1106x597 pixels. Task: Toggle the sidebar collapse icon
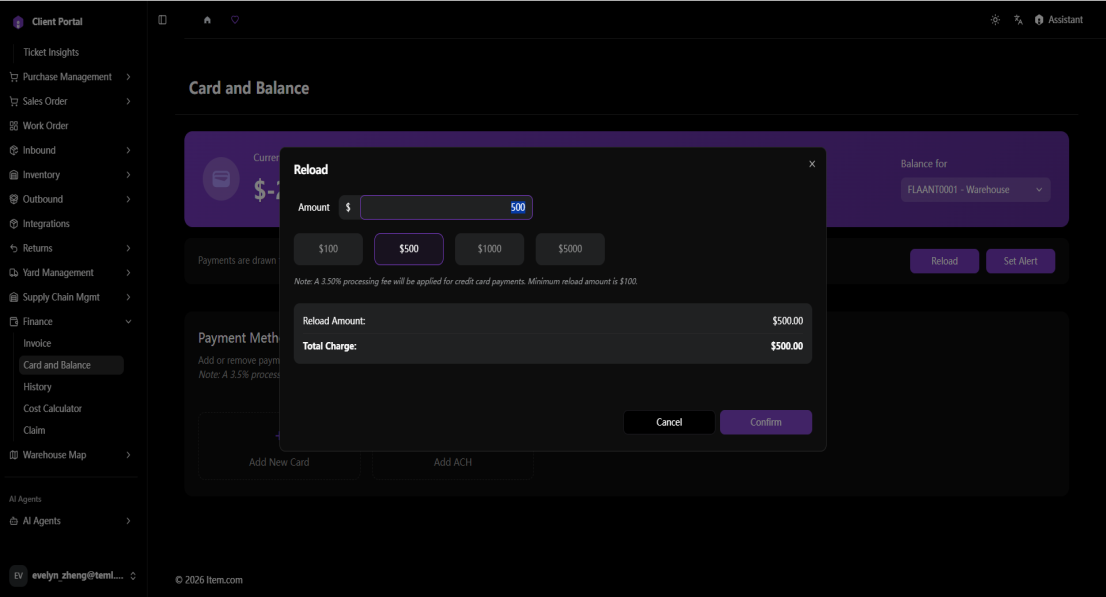coord(162,20)
